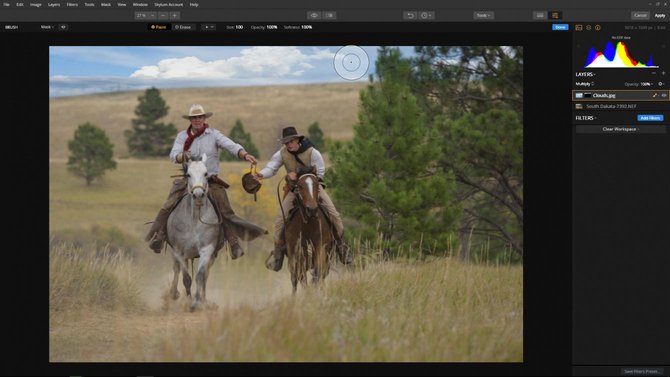
Task: Open the View menu
Action: click(x=122, y=4)
